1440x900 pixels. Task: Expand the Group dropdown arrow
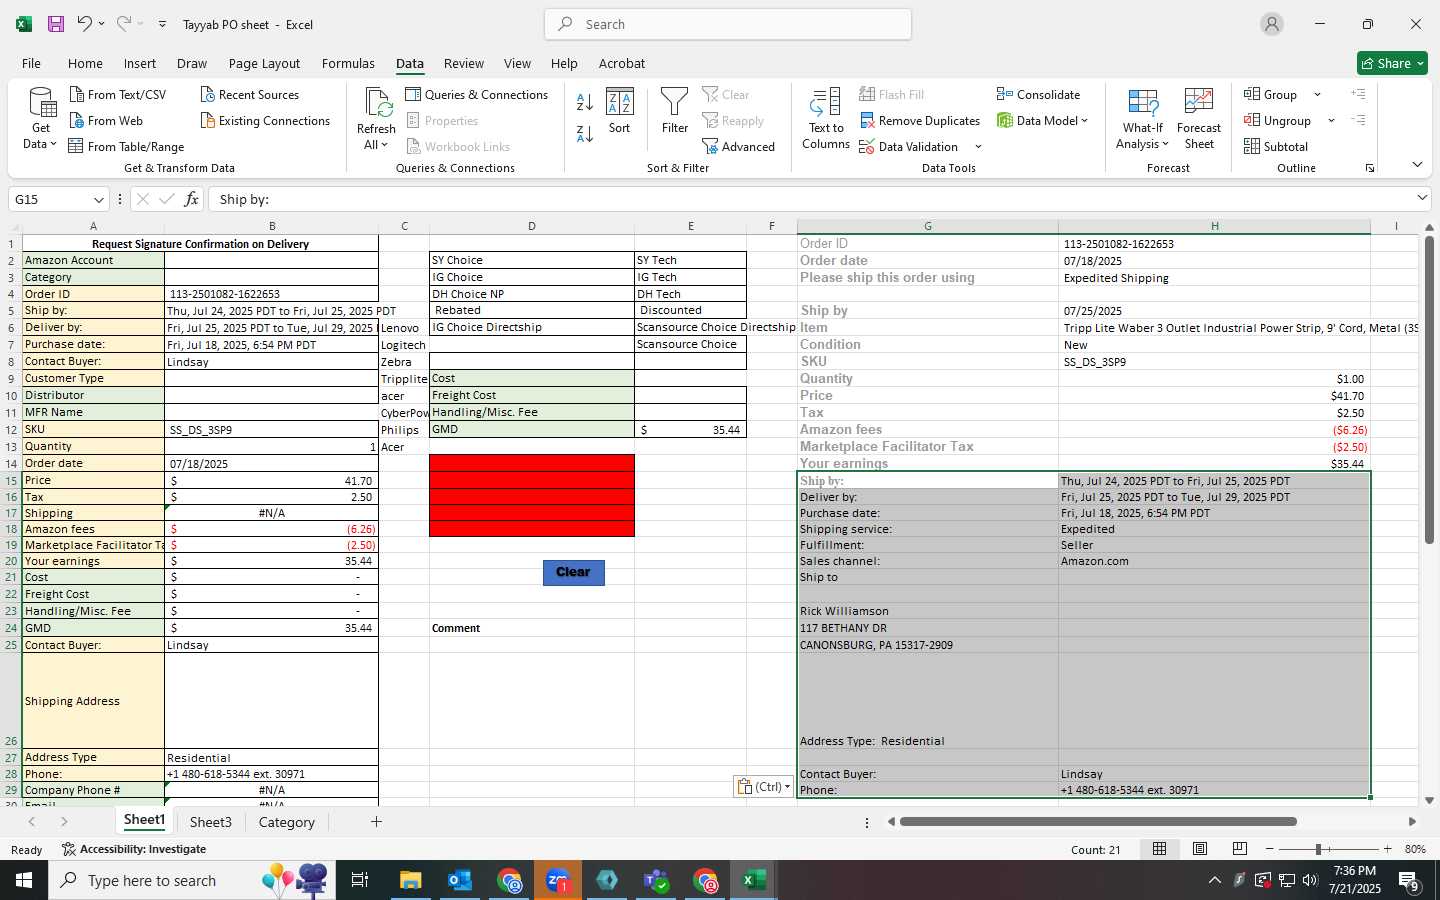[x=1317, y=94]
